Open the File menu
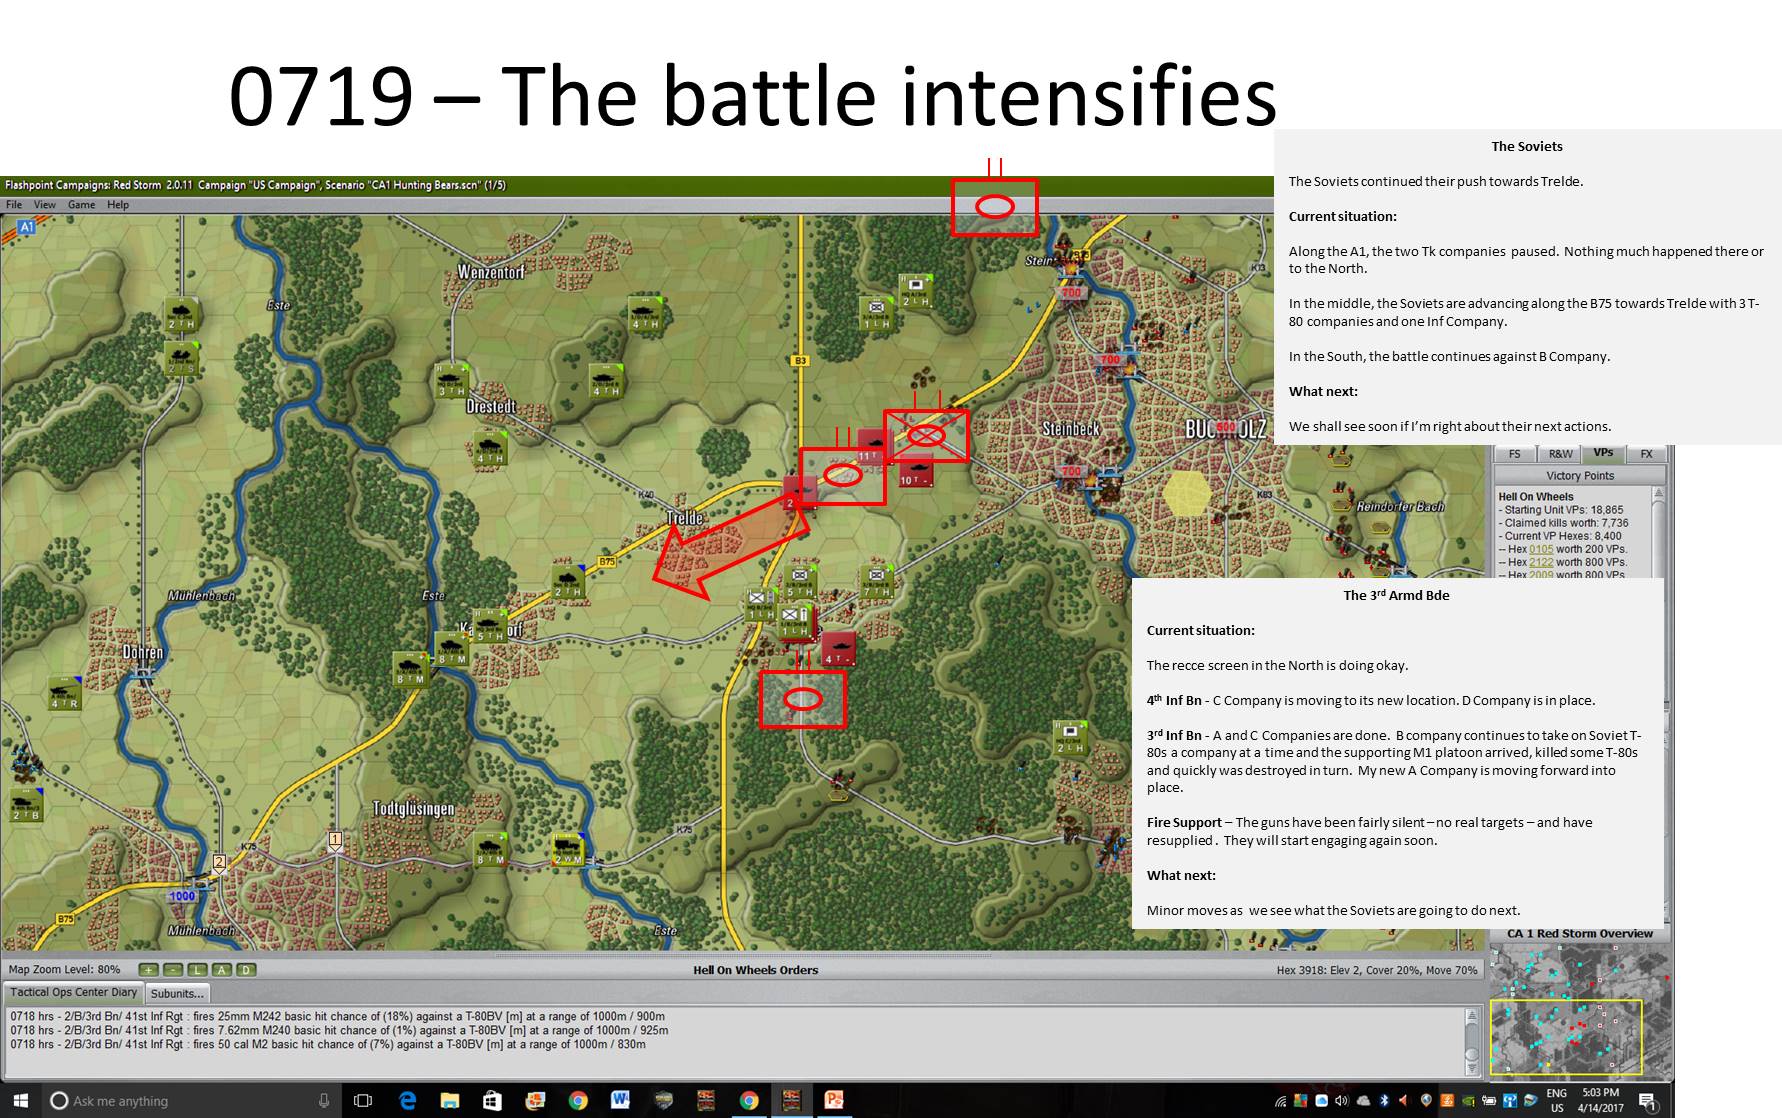 (x=14, y=205)
